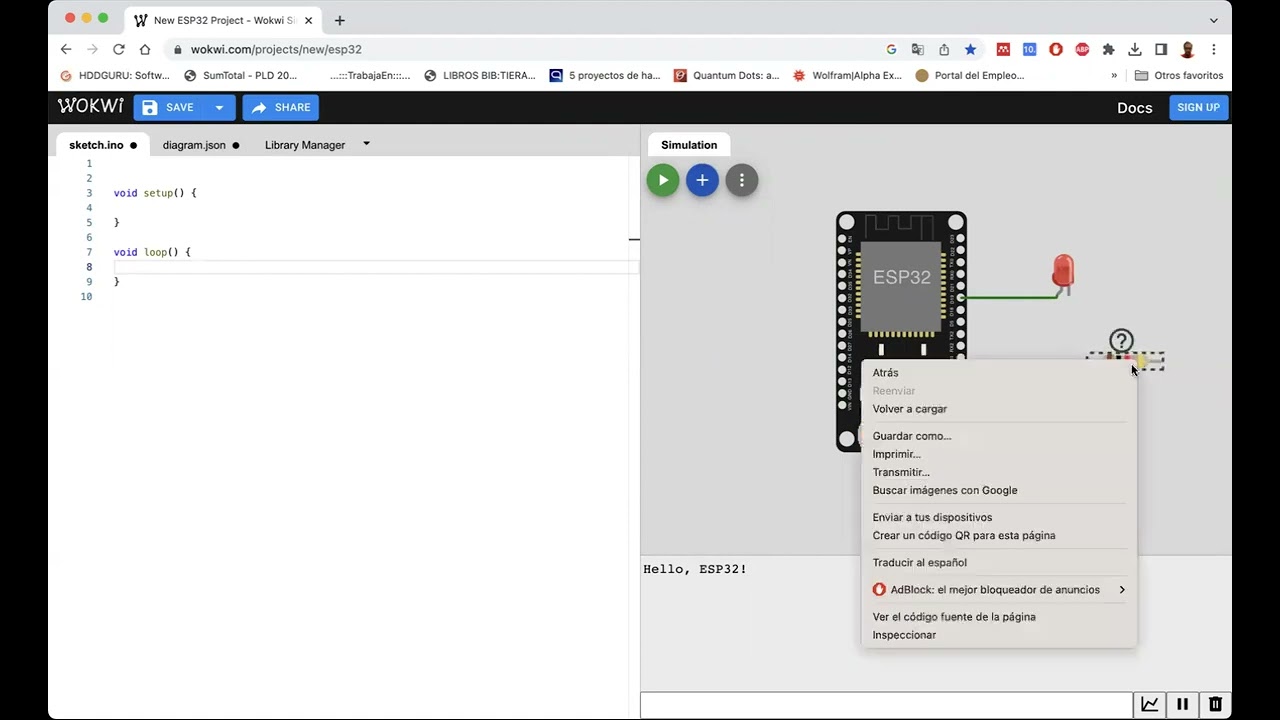Screen dimensions: 1280x720
Task: Reload the page with the refresh icon
Action: pos(119,49)
